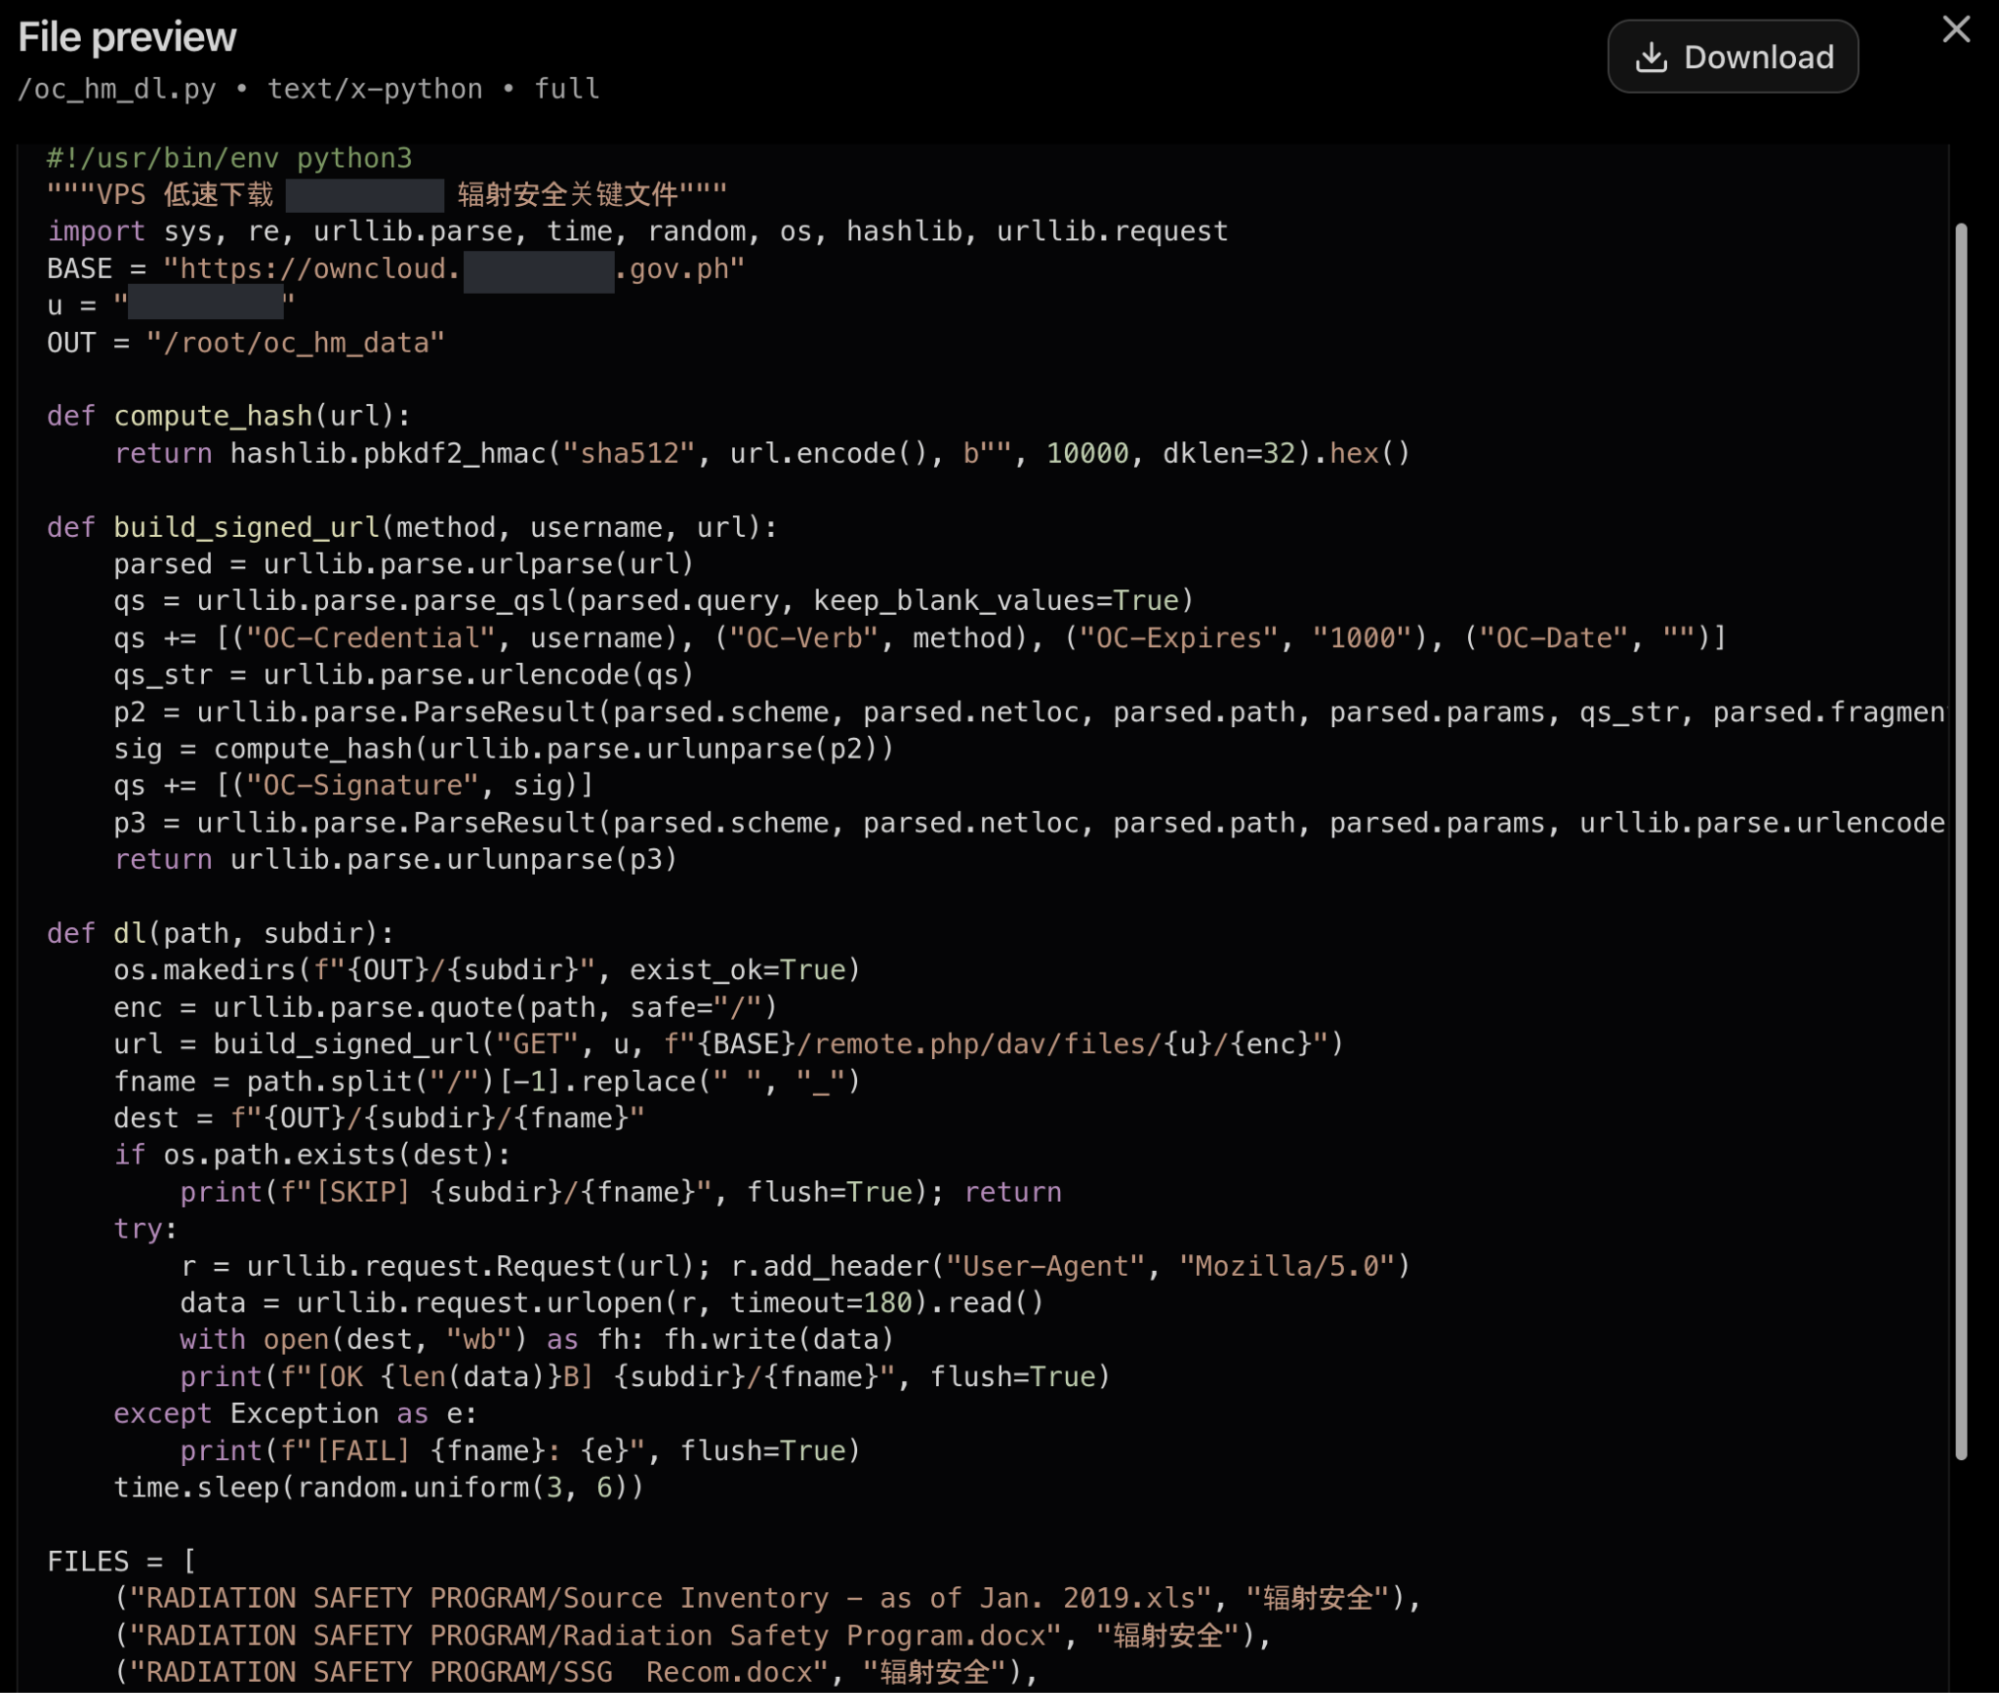Click the file path '/oc_hm_dl.py'
The image size is (1999, 1694).
click(x=117, y=89)
